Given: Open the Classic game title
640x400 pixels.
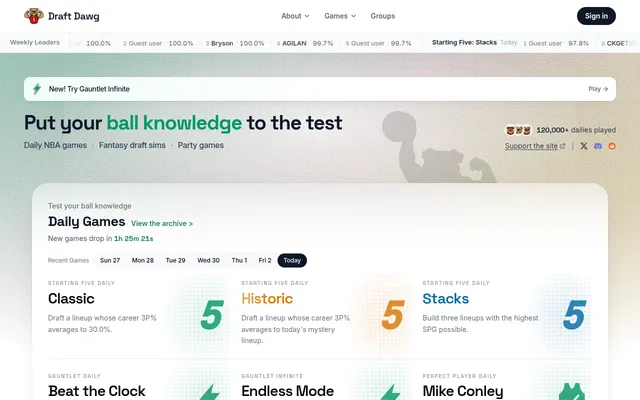Looking at the screenshot, I should [71, 298].
